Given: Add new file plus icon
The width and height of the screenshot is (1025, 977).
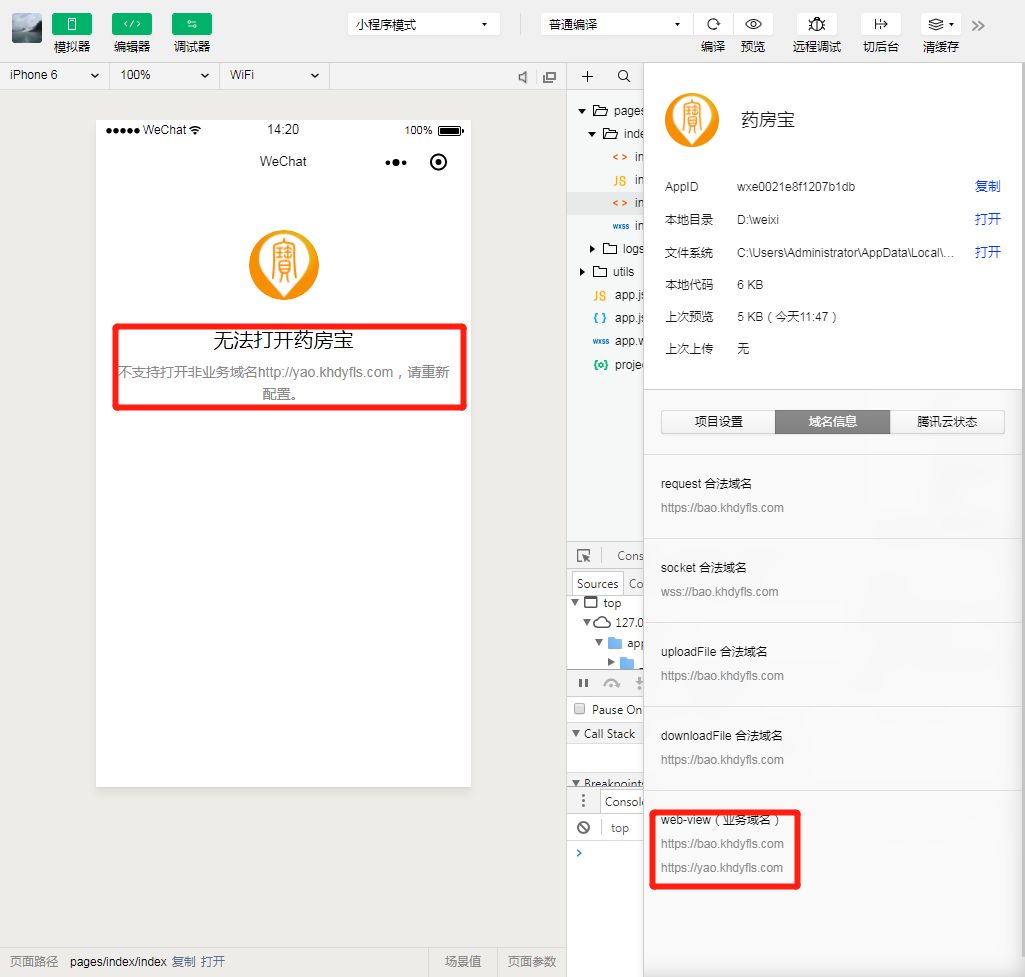Looking at the screenshot, I should 588,76.
